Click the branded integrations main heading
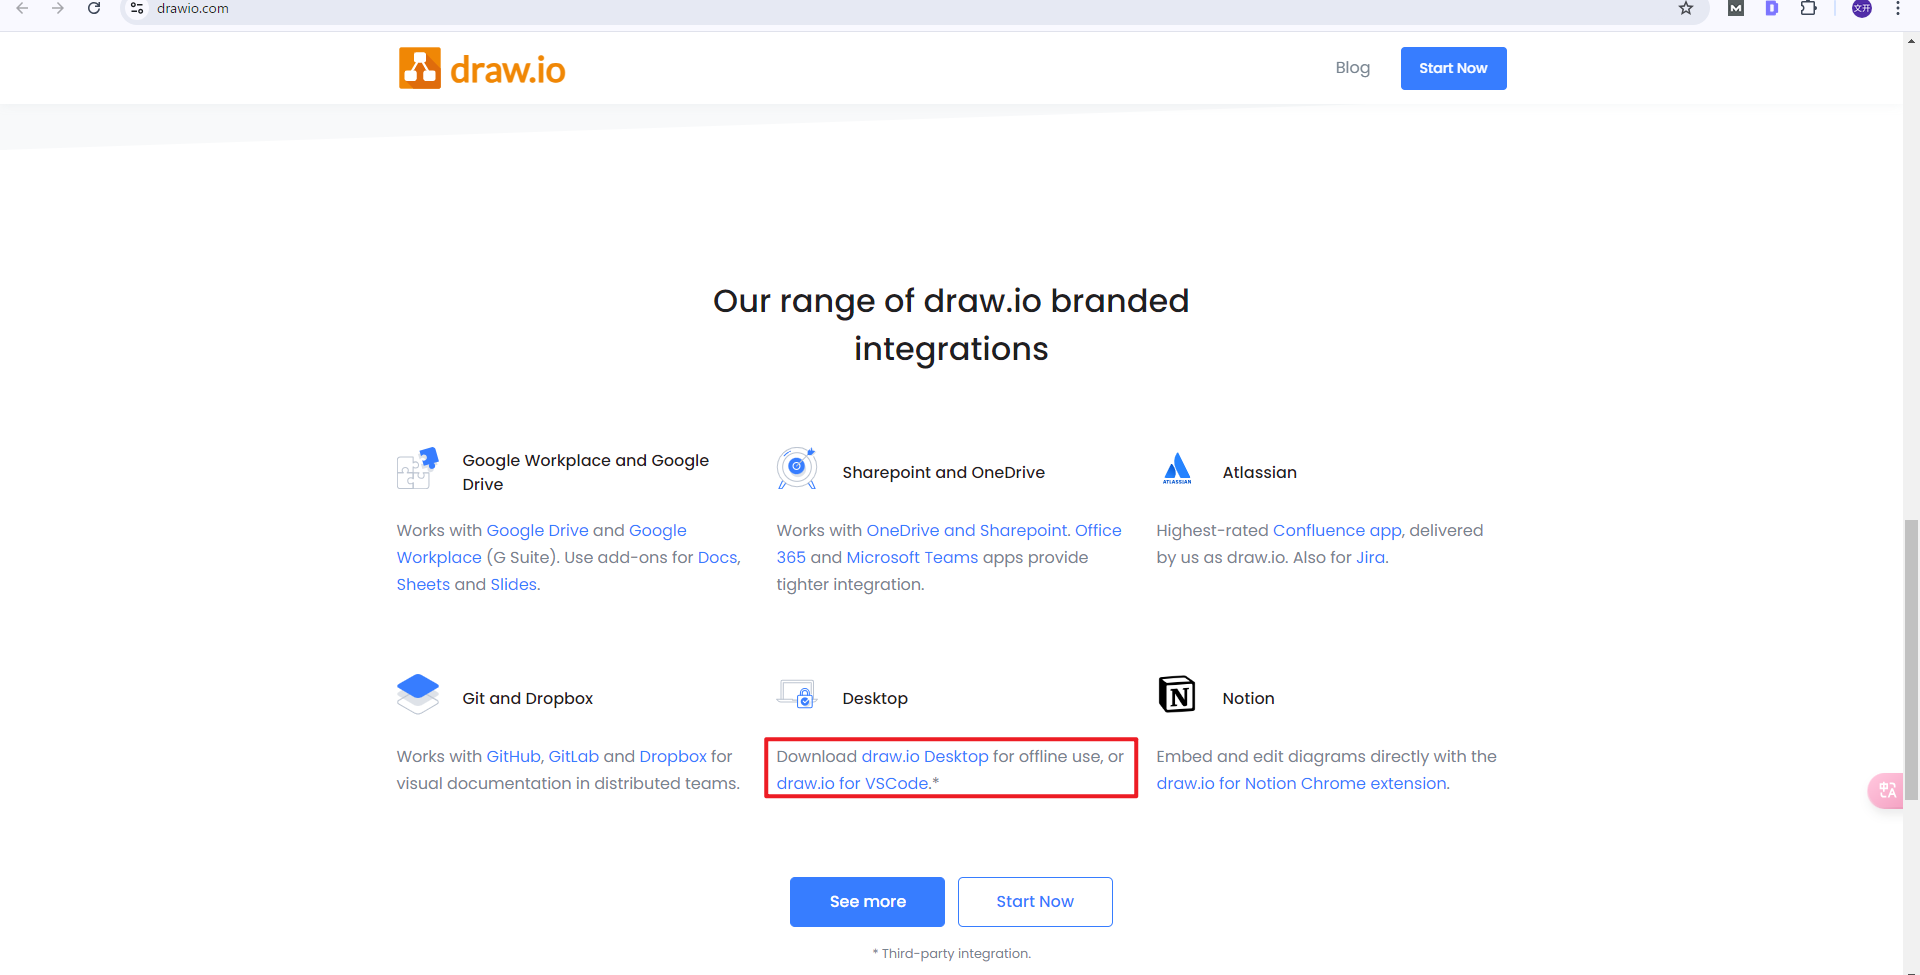This screenshot has width=1920, height=975. [951, 325]
